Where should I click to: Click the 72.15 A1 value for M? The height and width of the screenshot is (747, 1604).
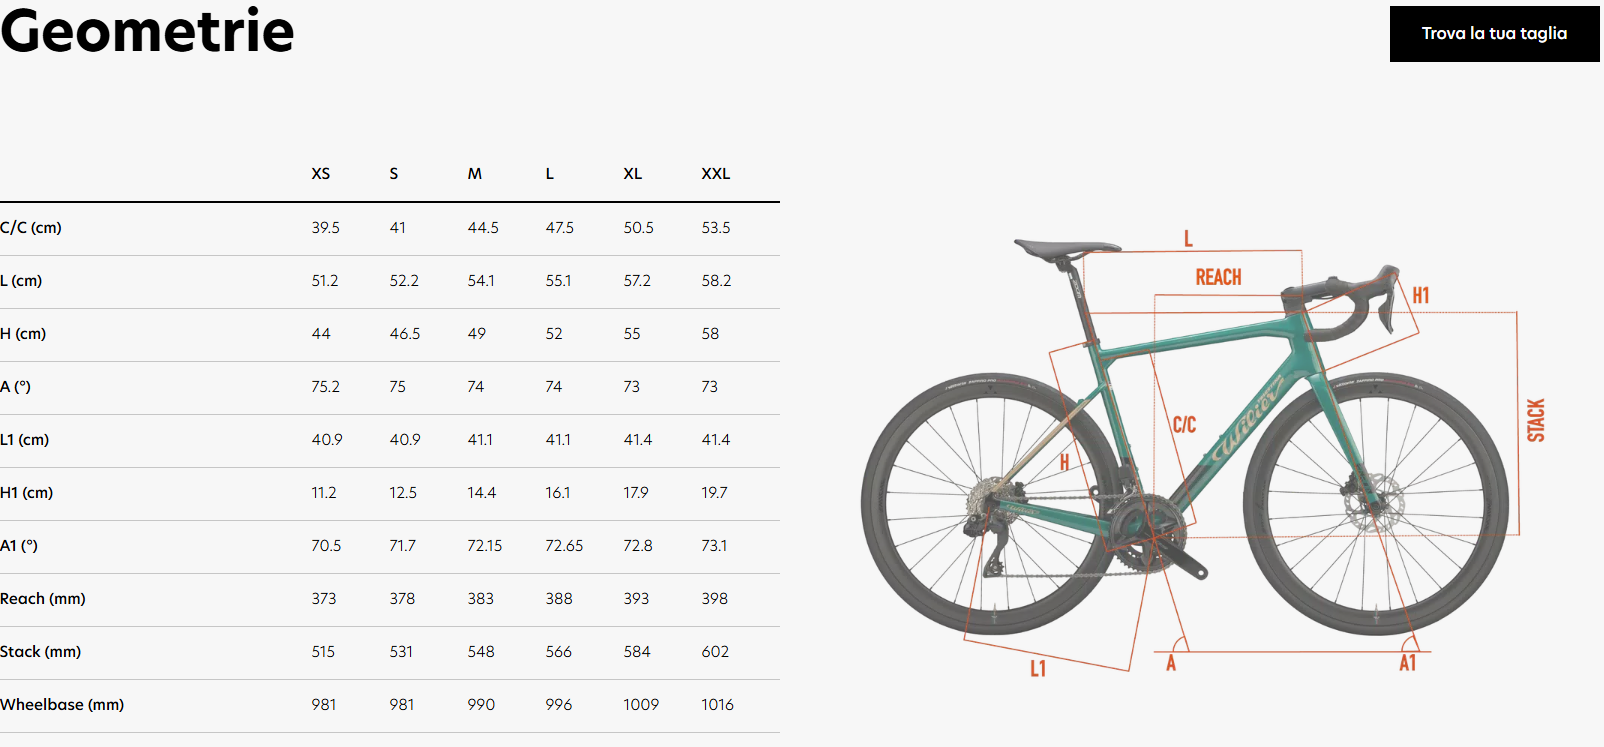[x=484, y=546]
